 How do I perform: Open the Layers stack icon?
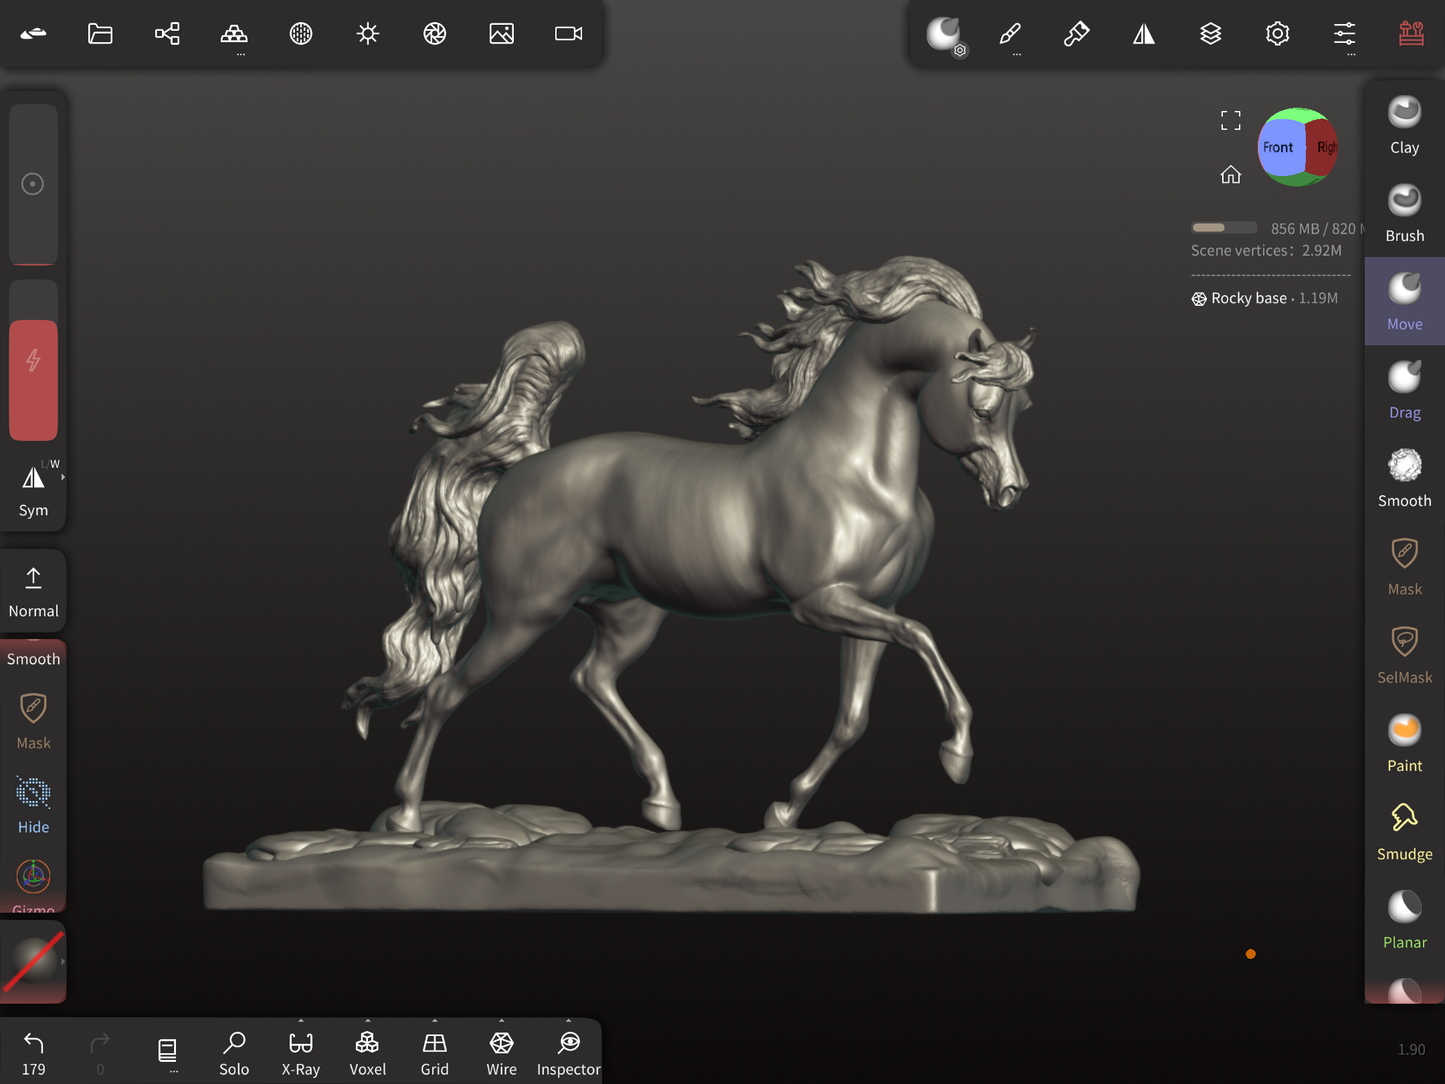point(1210,34)
